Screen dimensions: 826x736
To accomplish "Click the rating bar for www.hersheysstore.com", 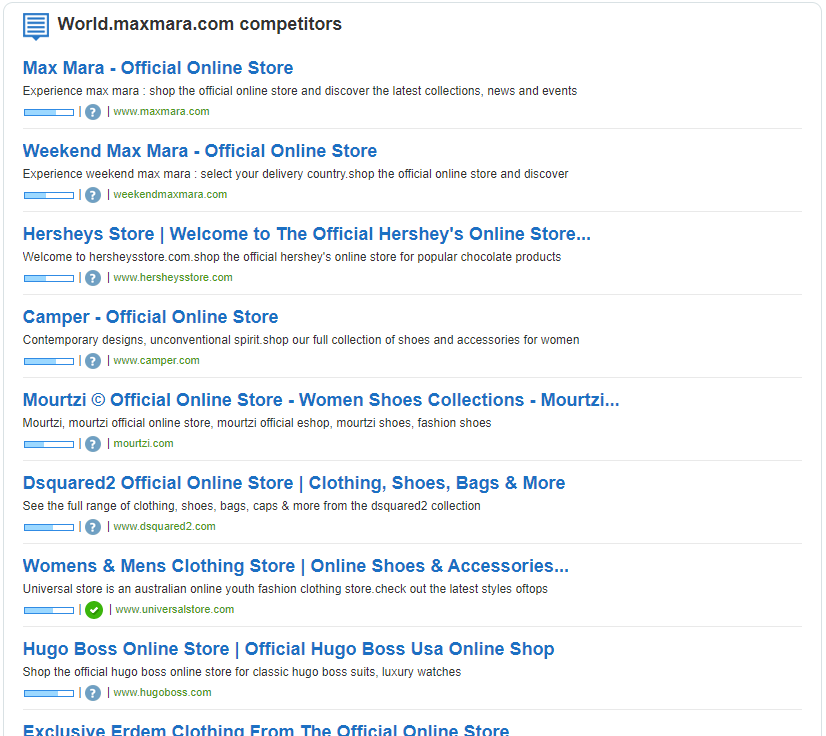I will tap(49, 278).
